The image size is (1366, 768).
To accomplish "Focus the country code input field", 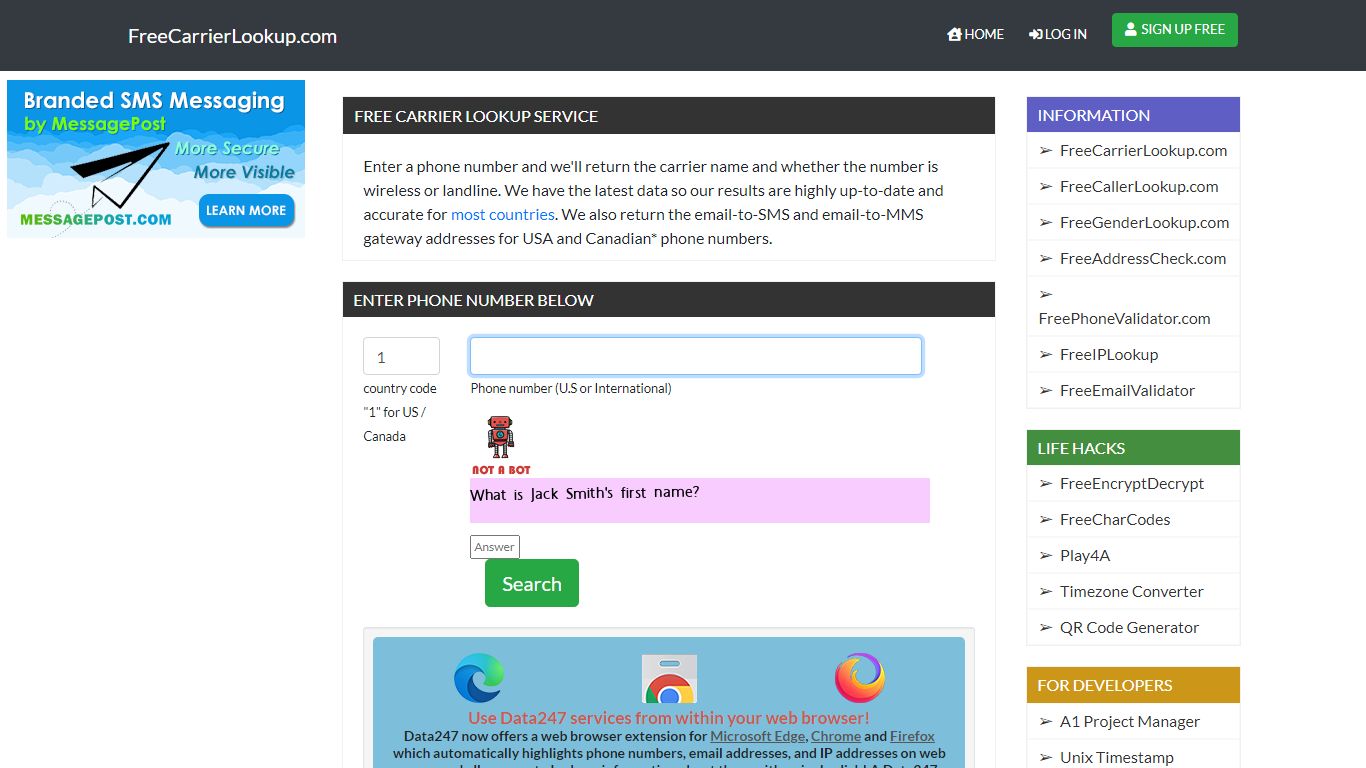I will (401, 356).
